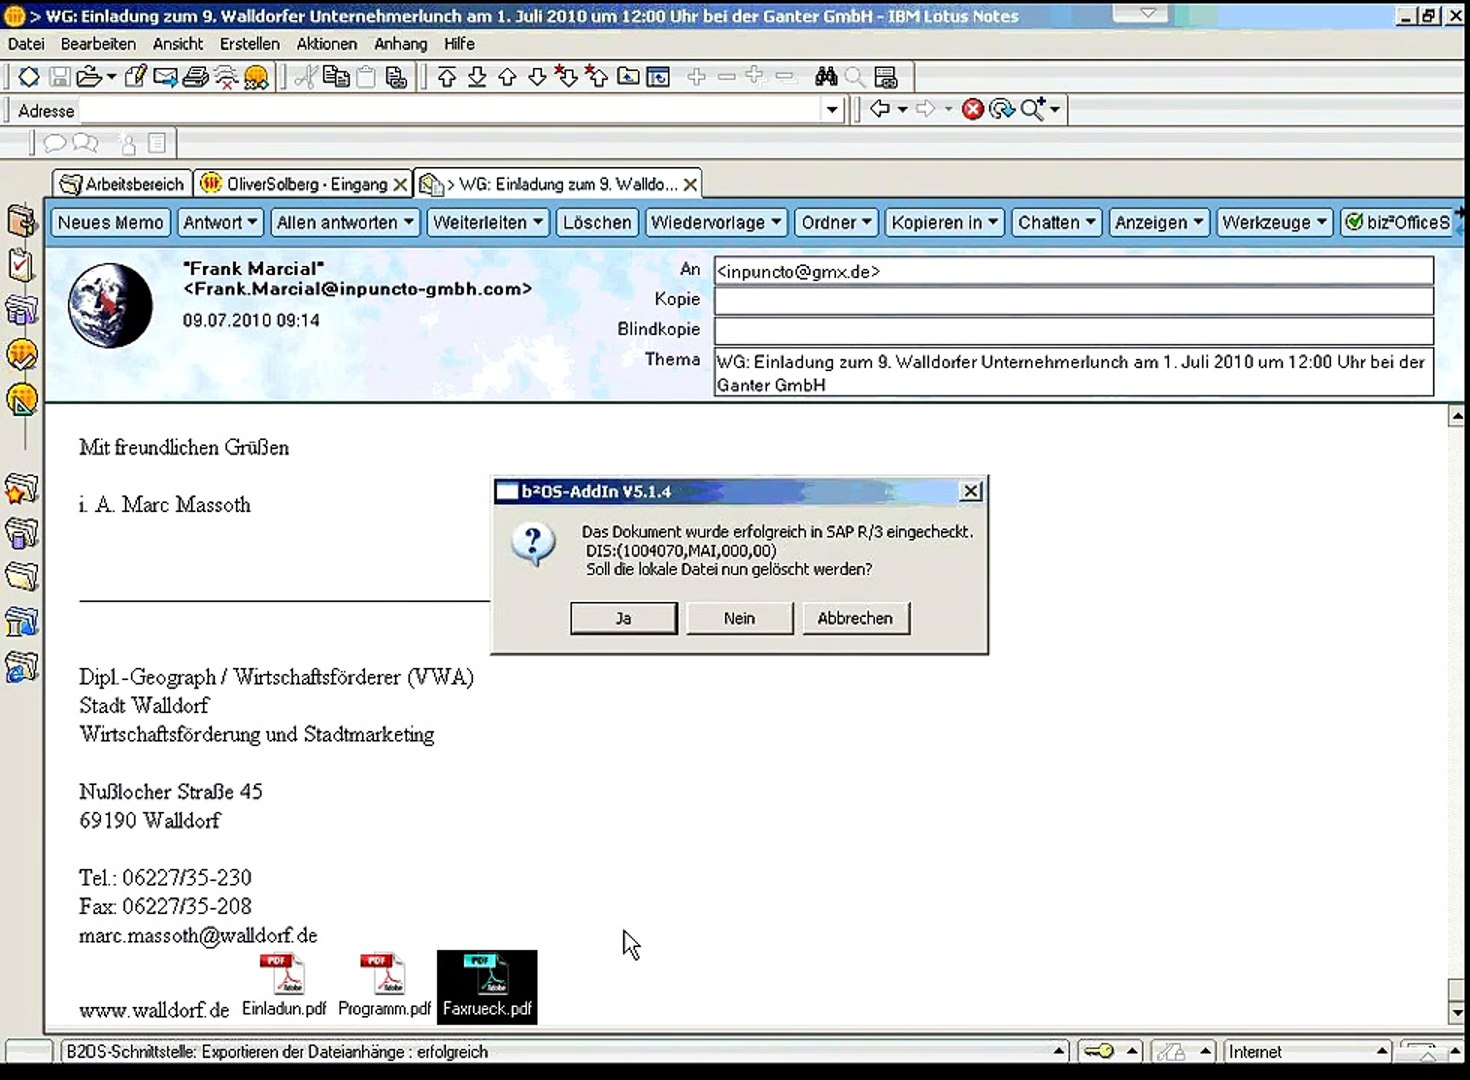Click the Save icon in toolbar
The height and width of the screenshot is (1080, 1470).
point(59,77)
